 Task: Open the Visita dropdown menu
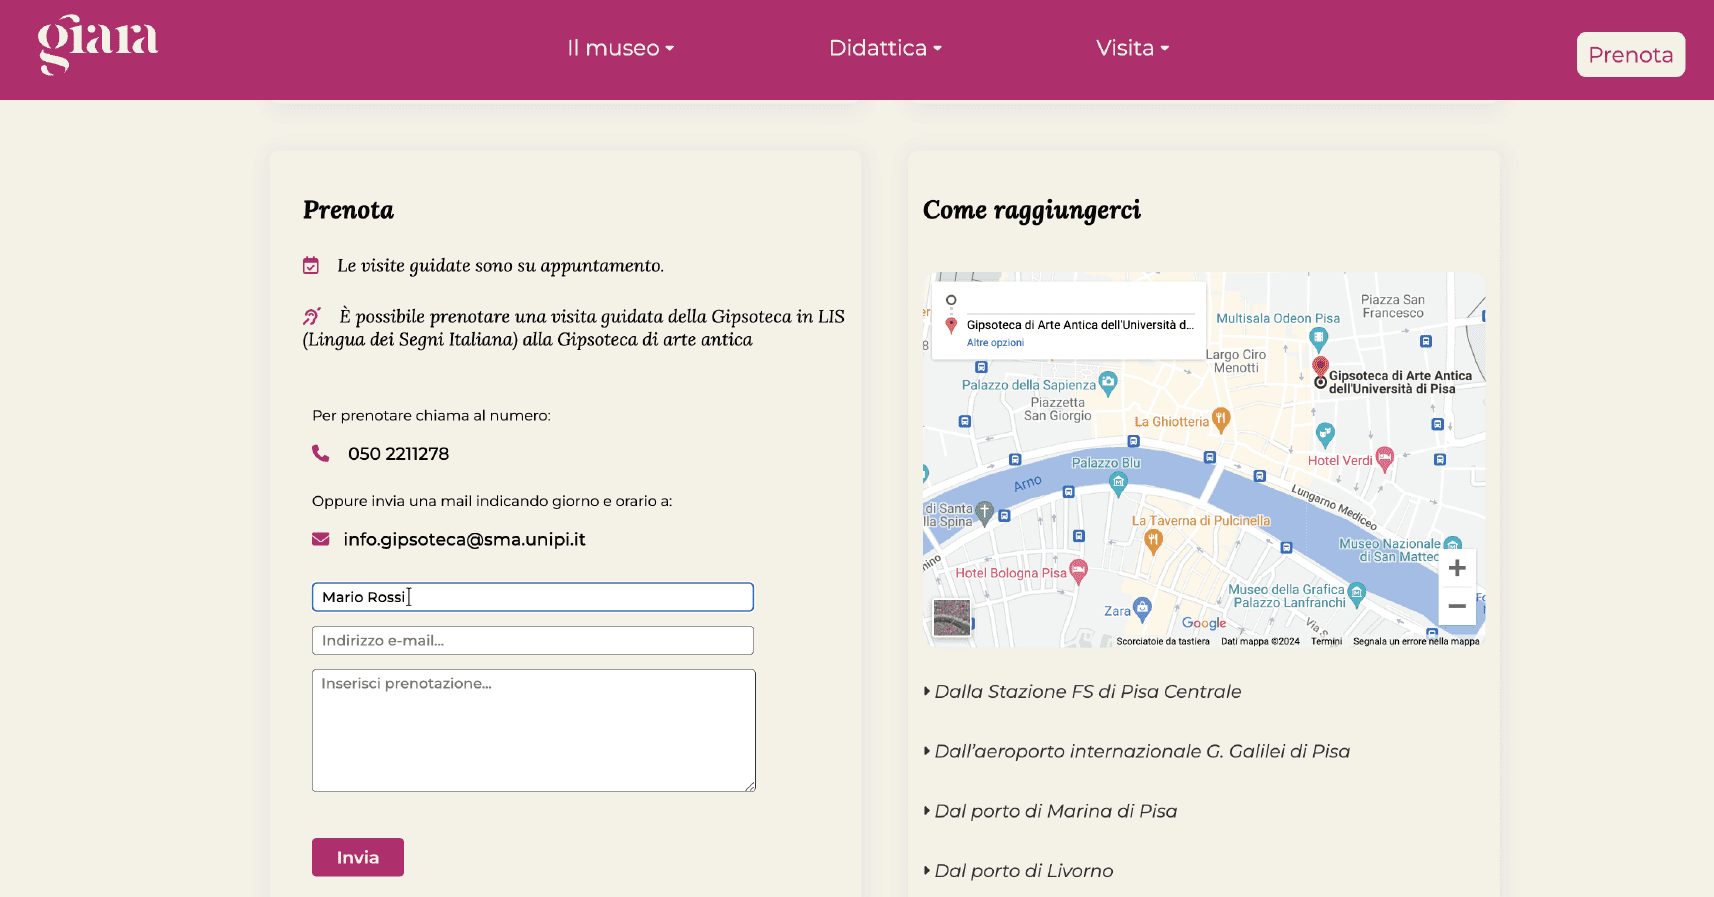click(x=1132, y=48)
